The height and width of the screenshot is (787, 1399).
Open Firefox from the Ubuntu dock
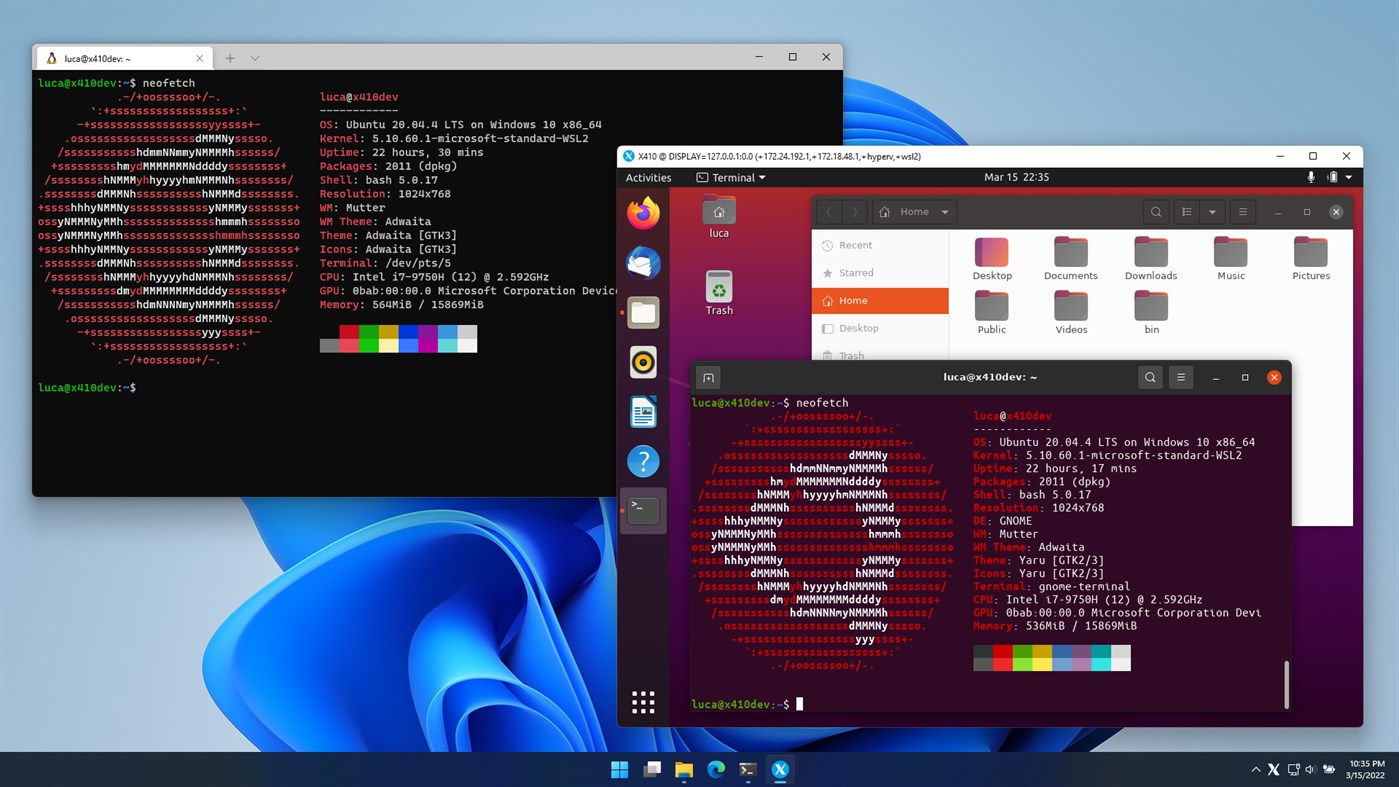643,213
